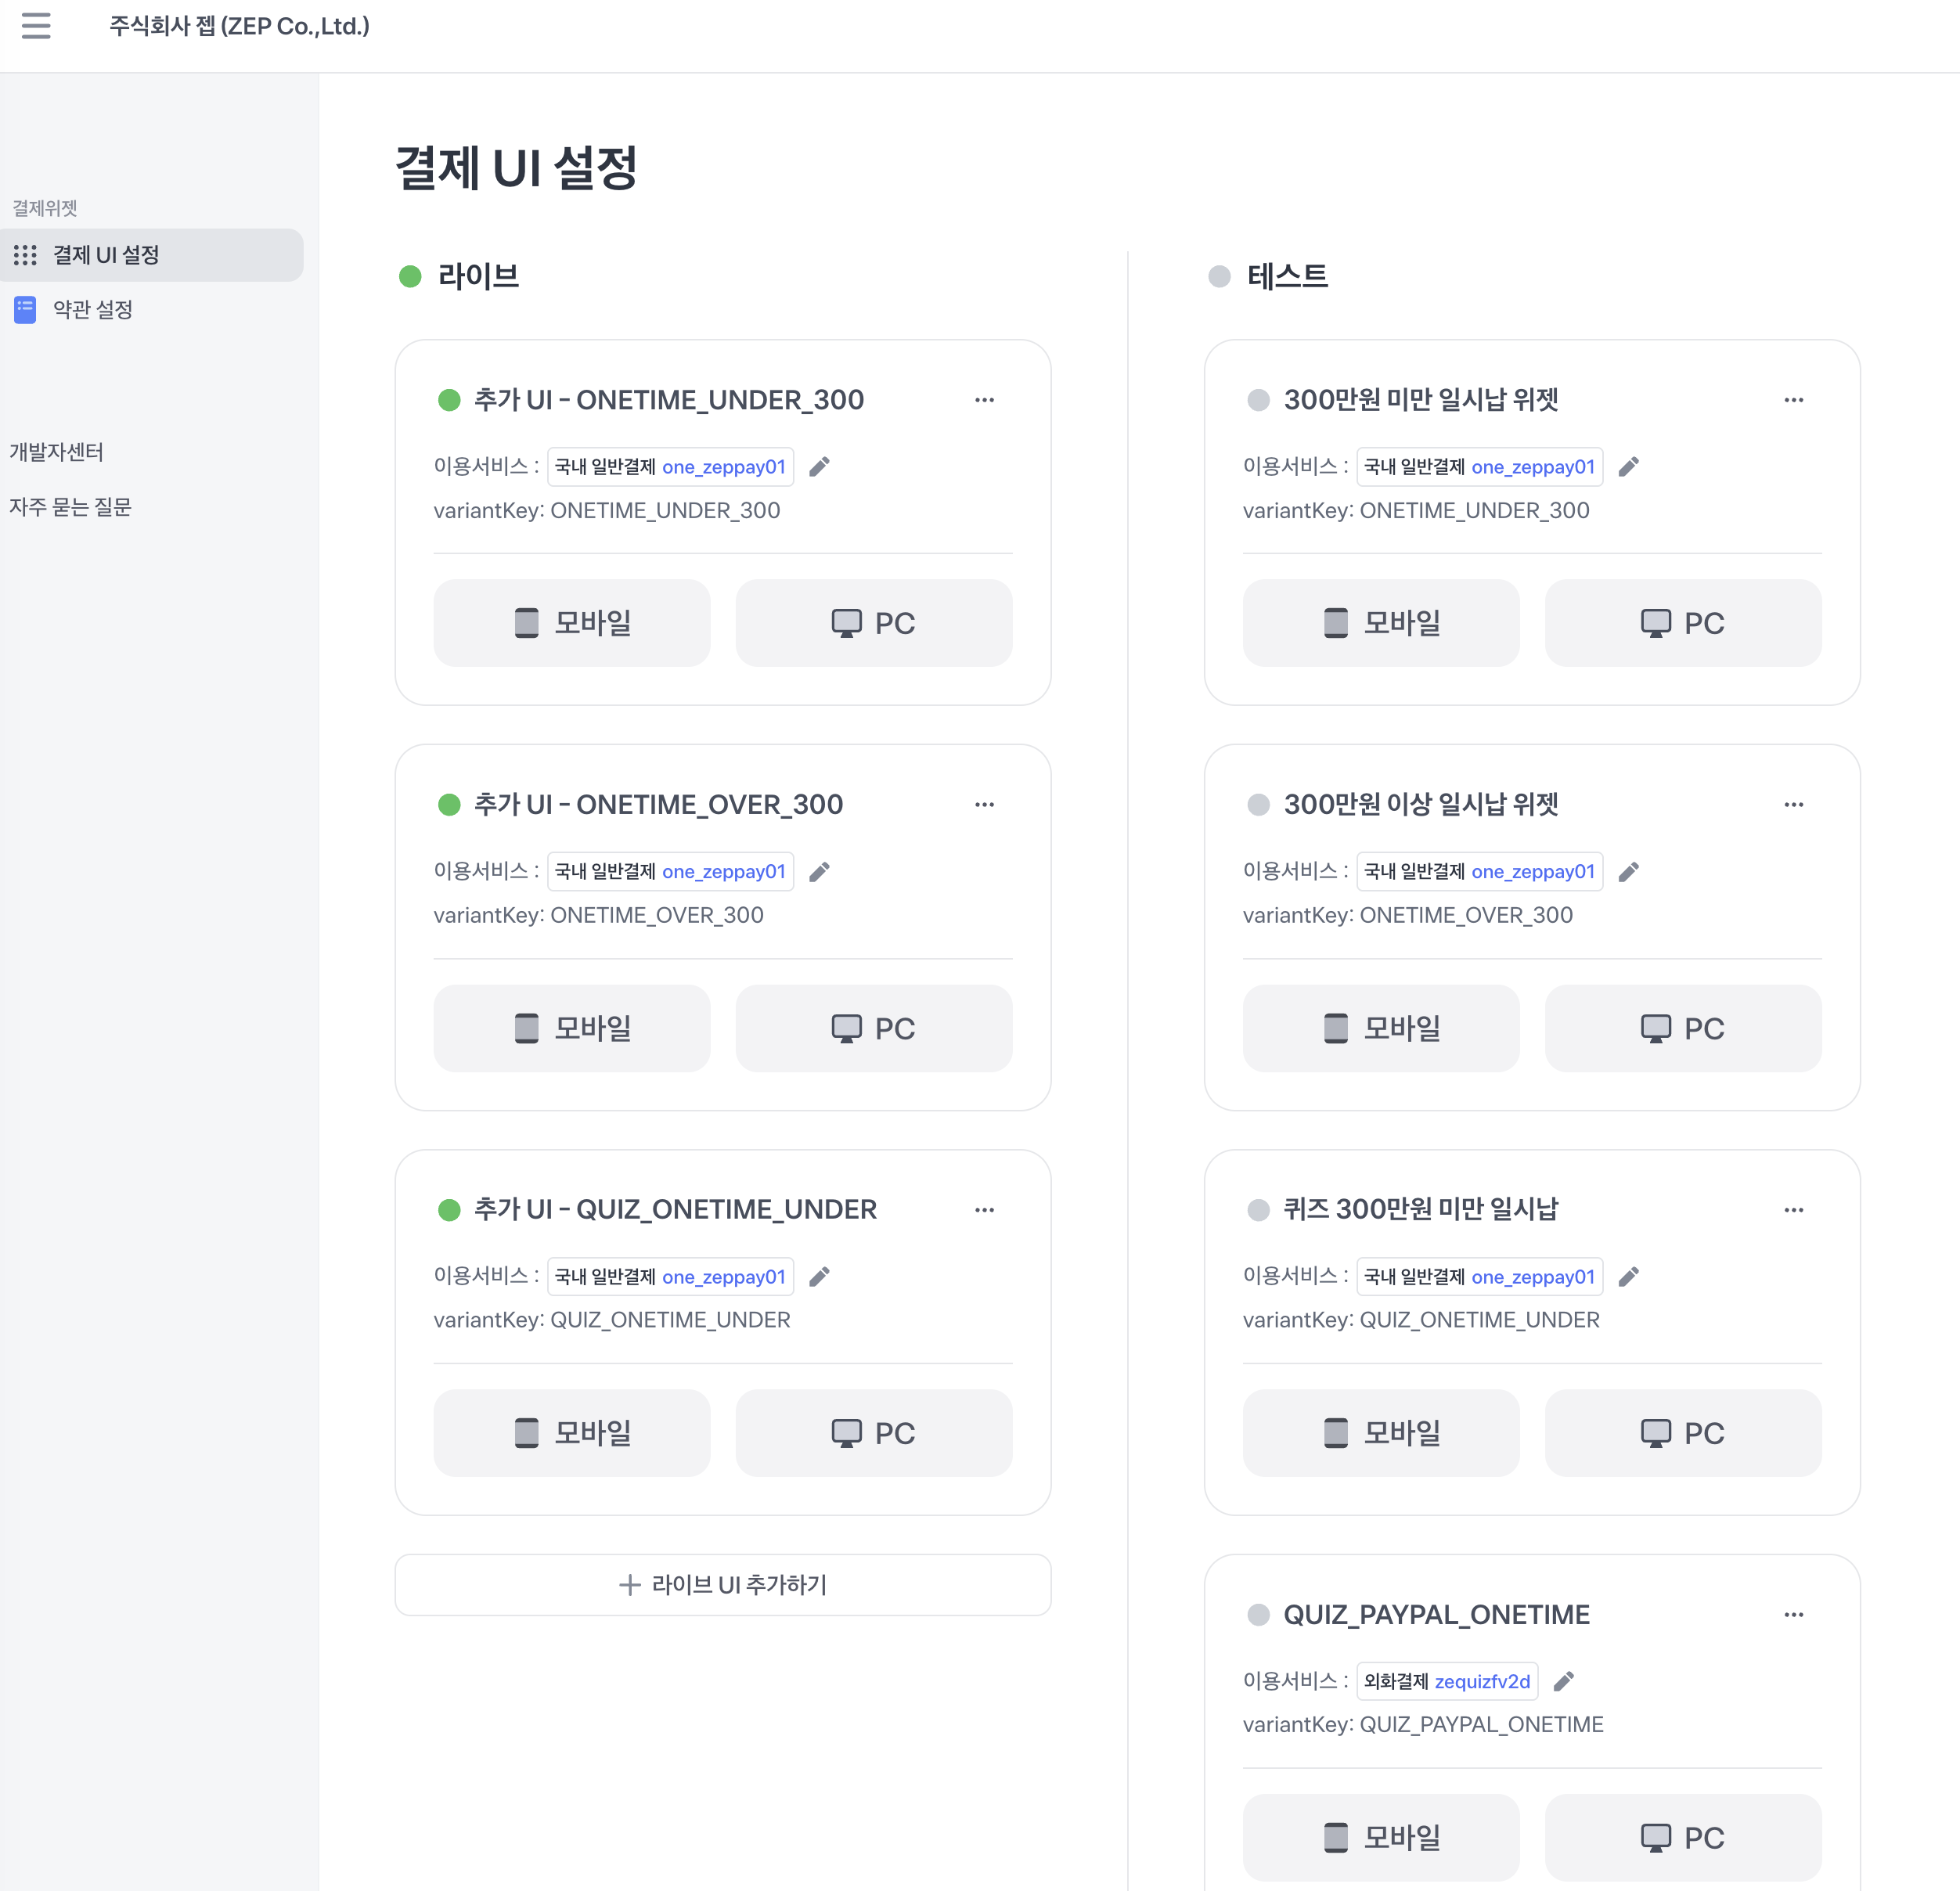
Task: Open more options for 300만원 이상 일시납 위젯
Action: coord(1793,805)
